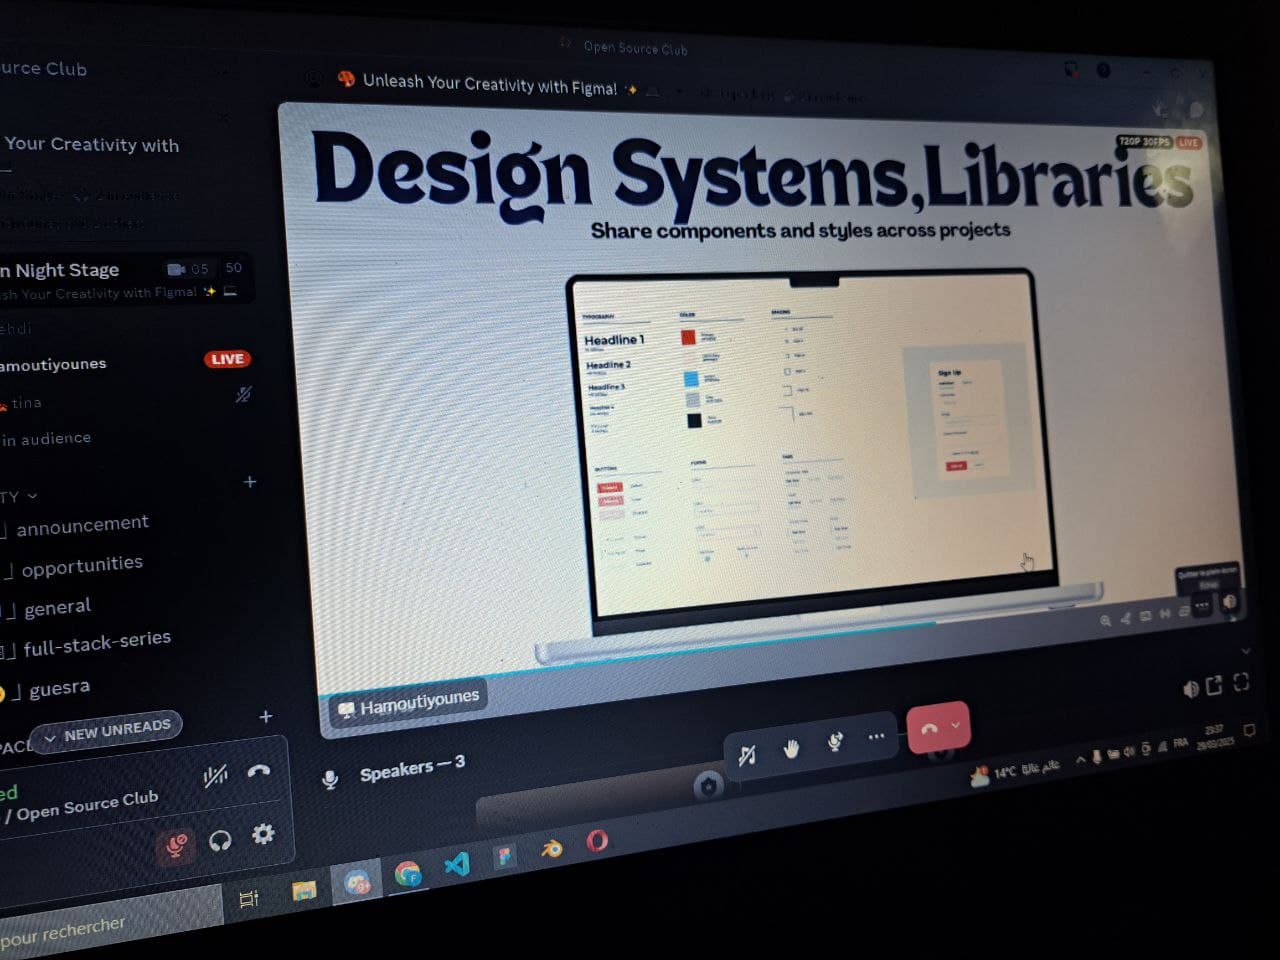
Task: Open Opera browser from the taskbar
Action: [x=597, y=841]
